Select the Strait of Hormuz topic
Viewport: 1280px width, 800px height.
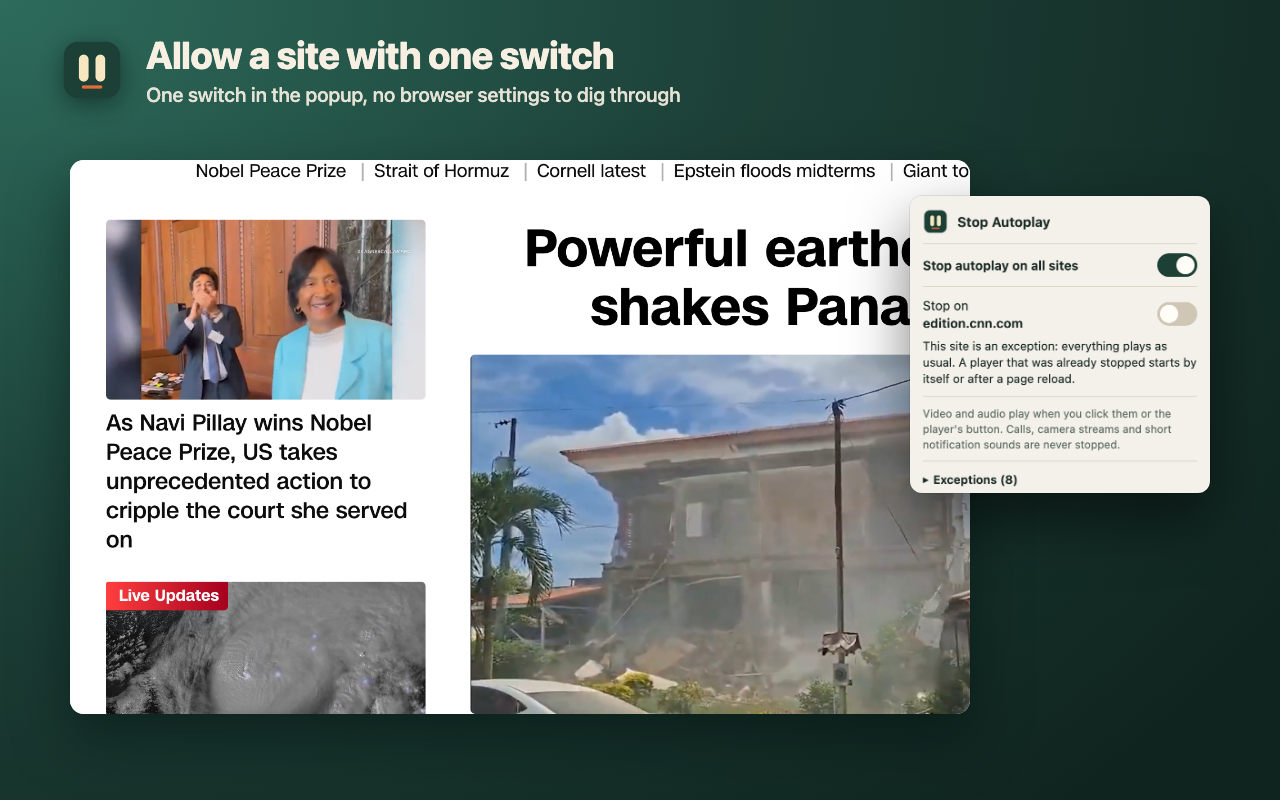pos(441,171)
